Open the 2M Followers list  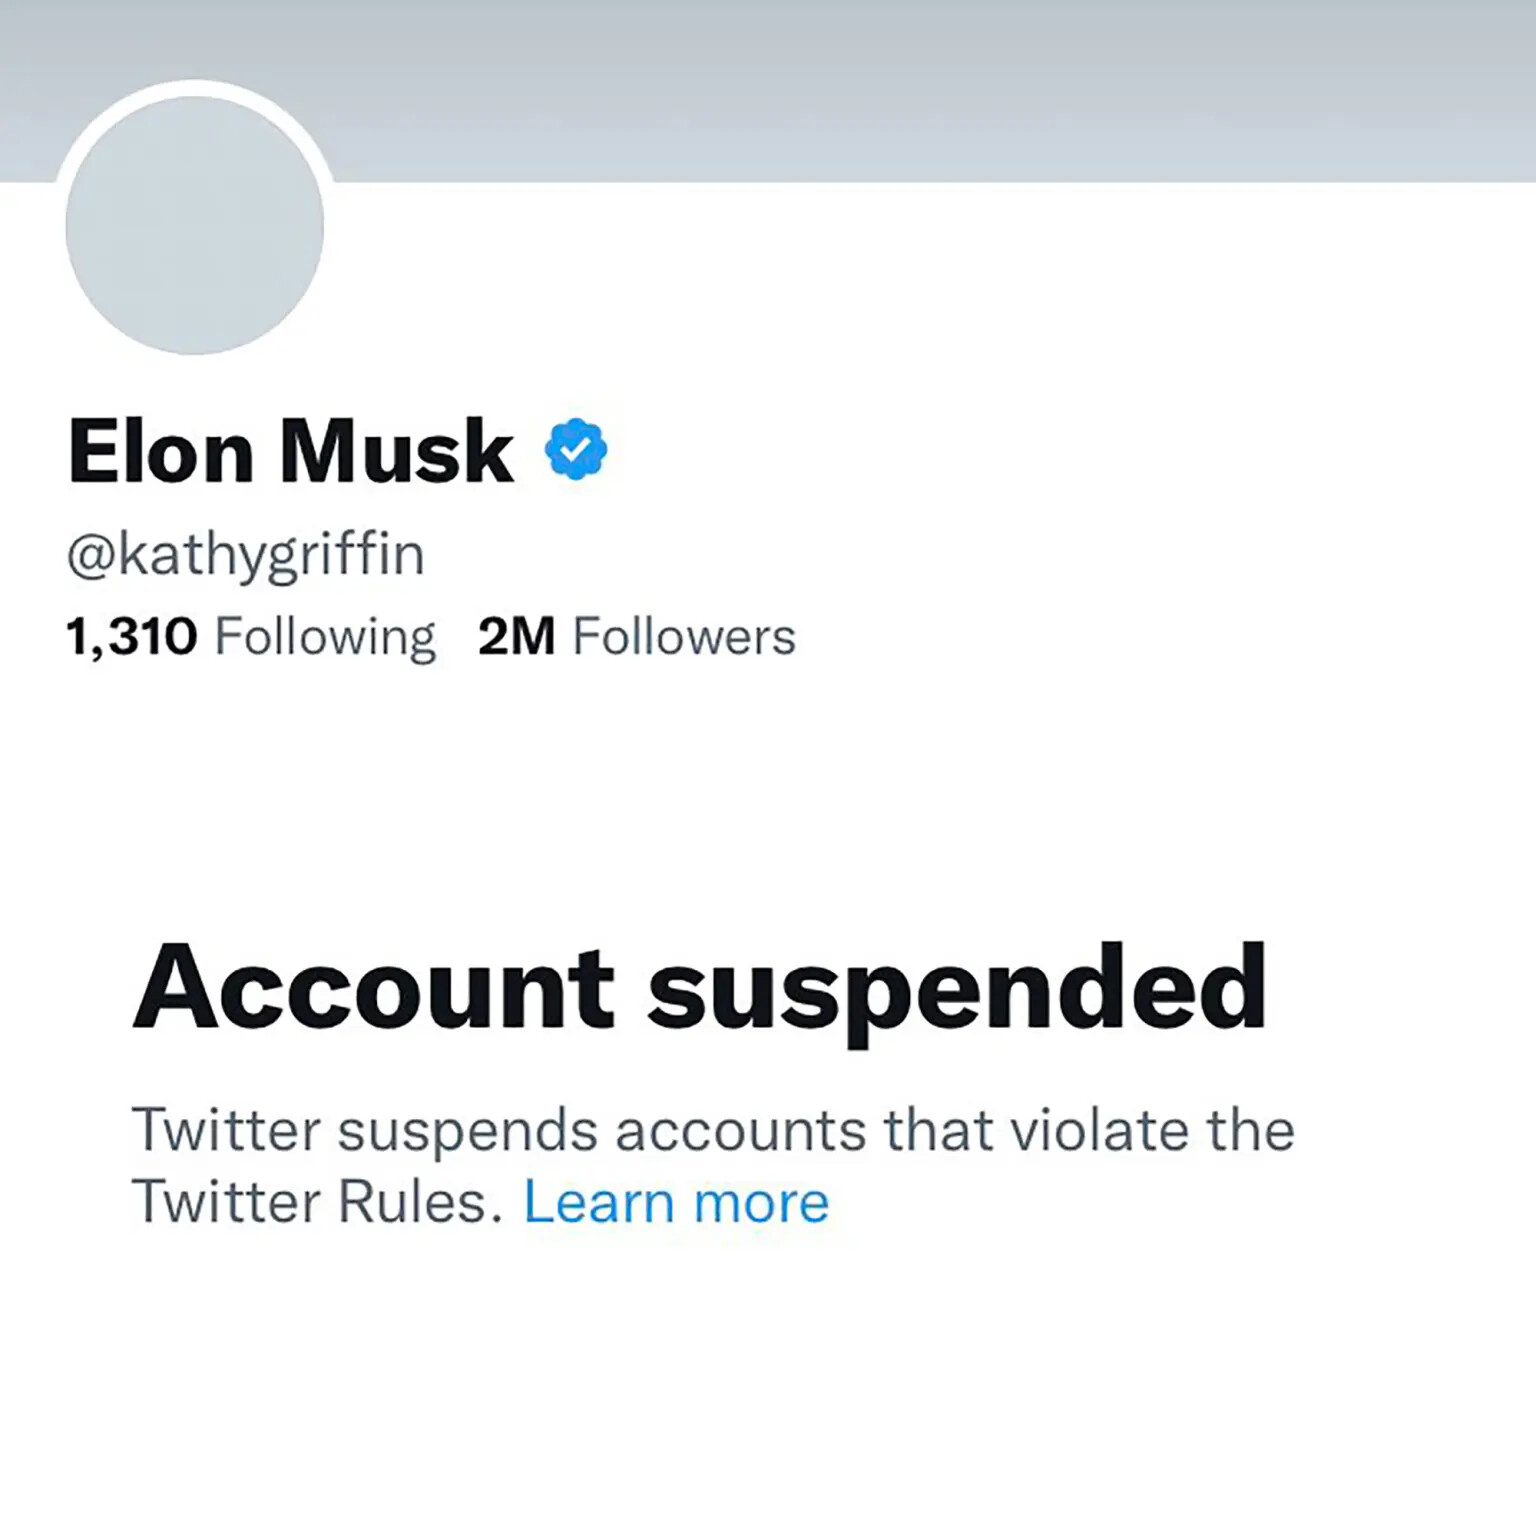point(637,637)
